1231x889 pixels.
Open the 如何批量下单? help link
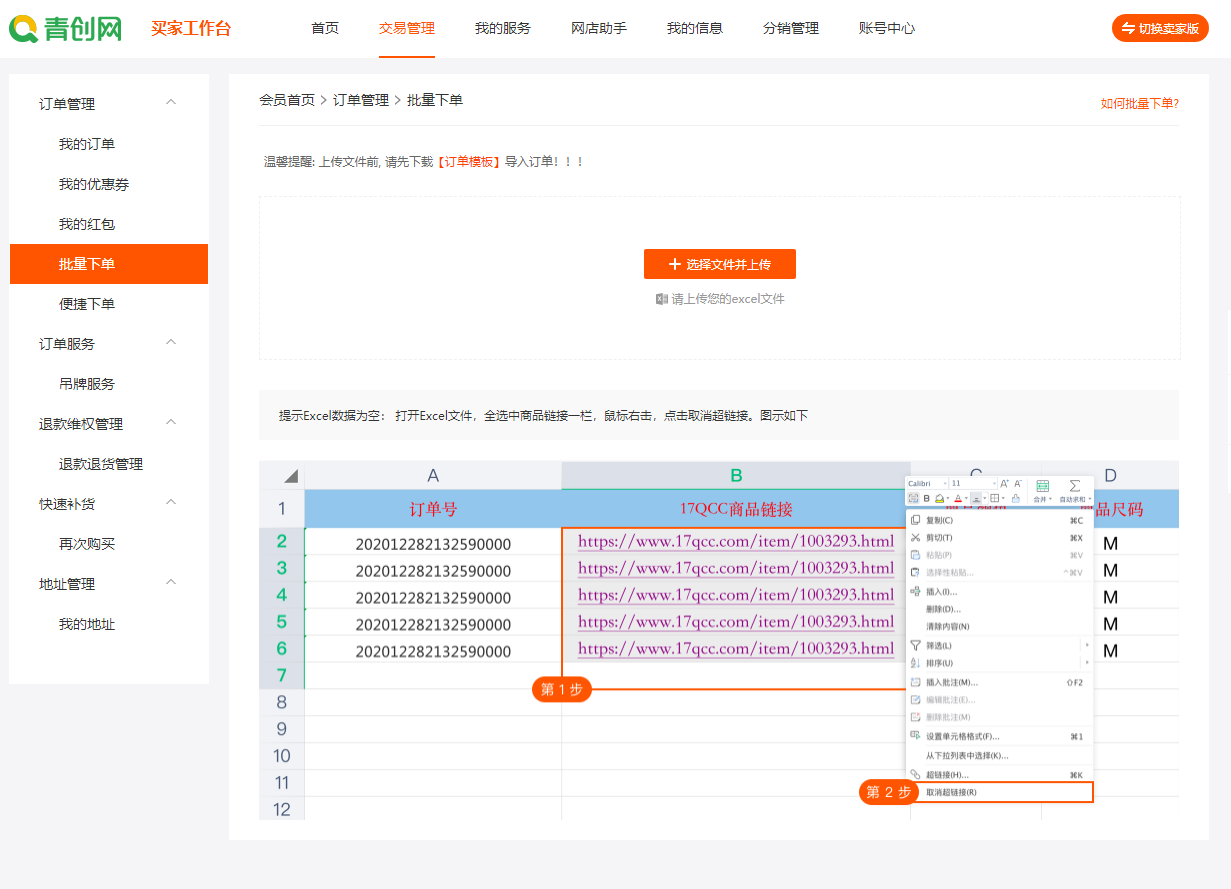tap(1140, 103)
